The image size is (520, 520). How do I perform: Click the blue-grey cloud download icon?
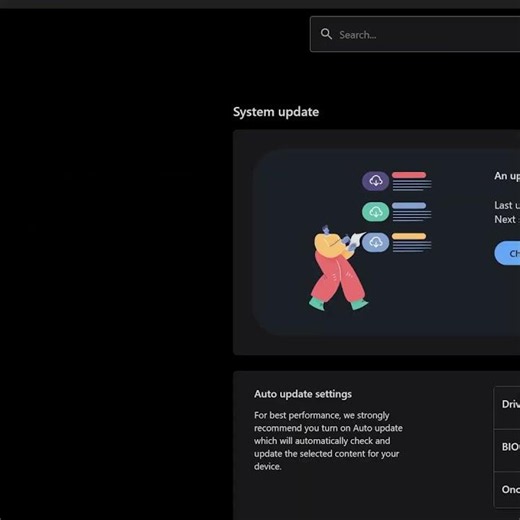[375, 242]
